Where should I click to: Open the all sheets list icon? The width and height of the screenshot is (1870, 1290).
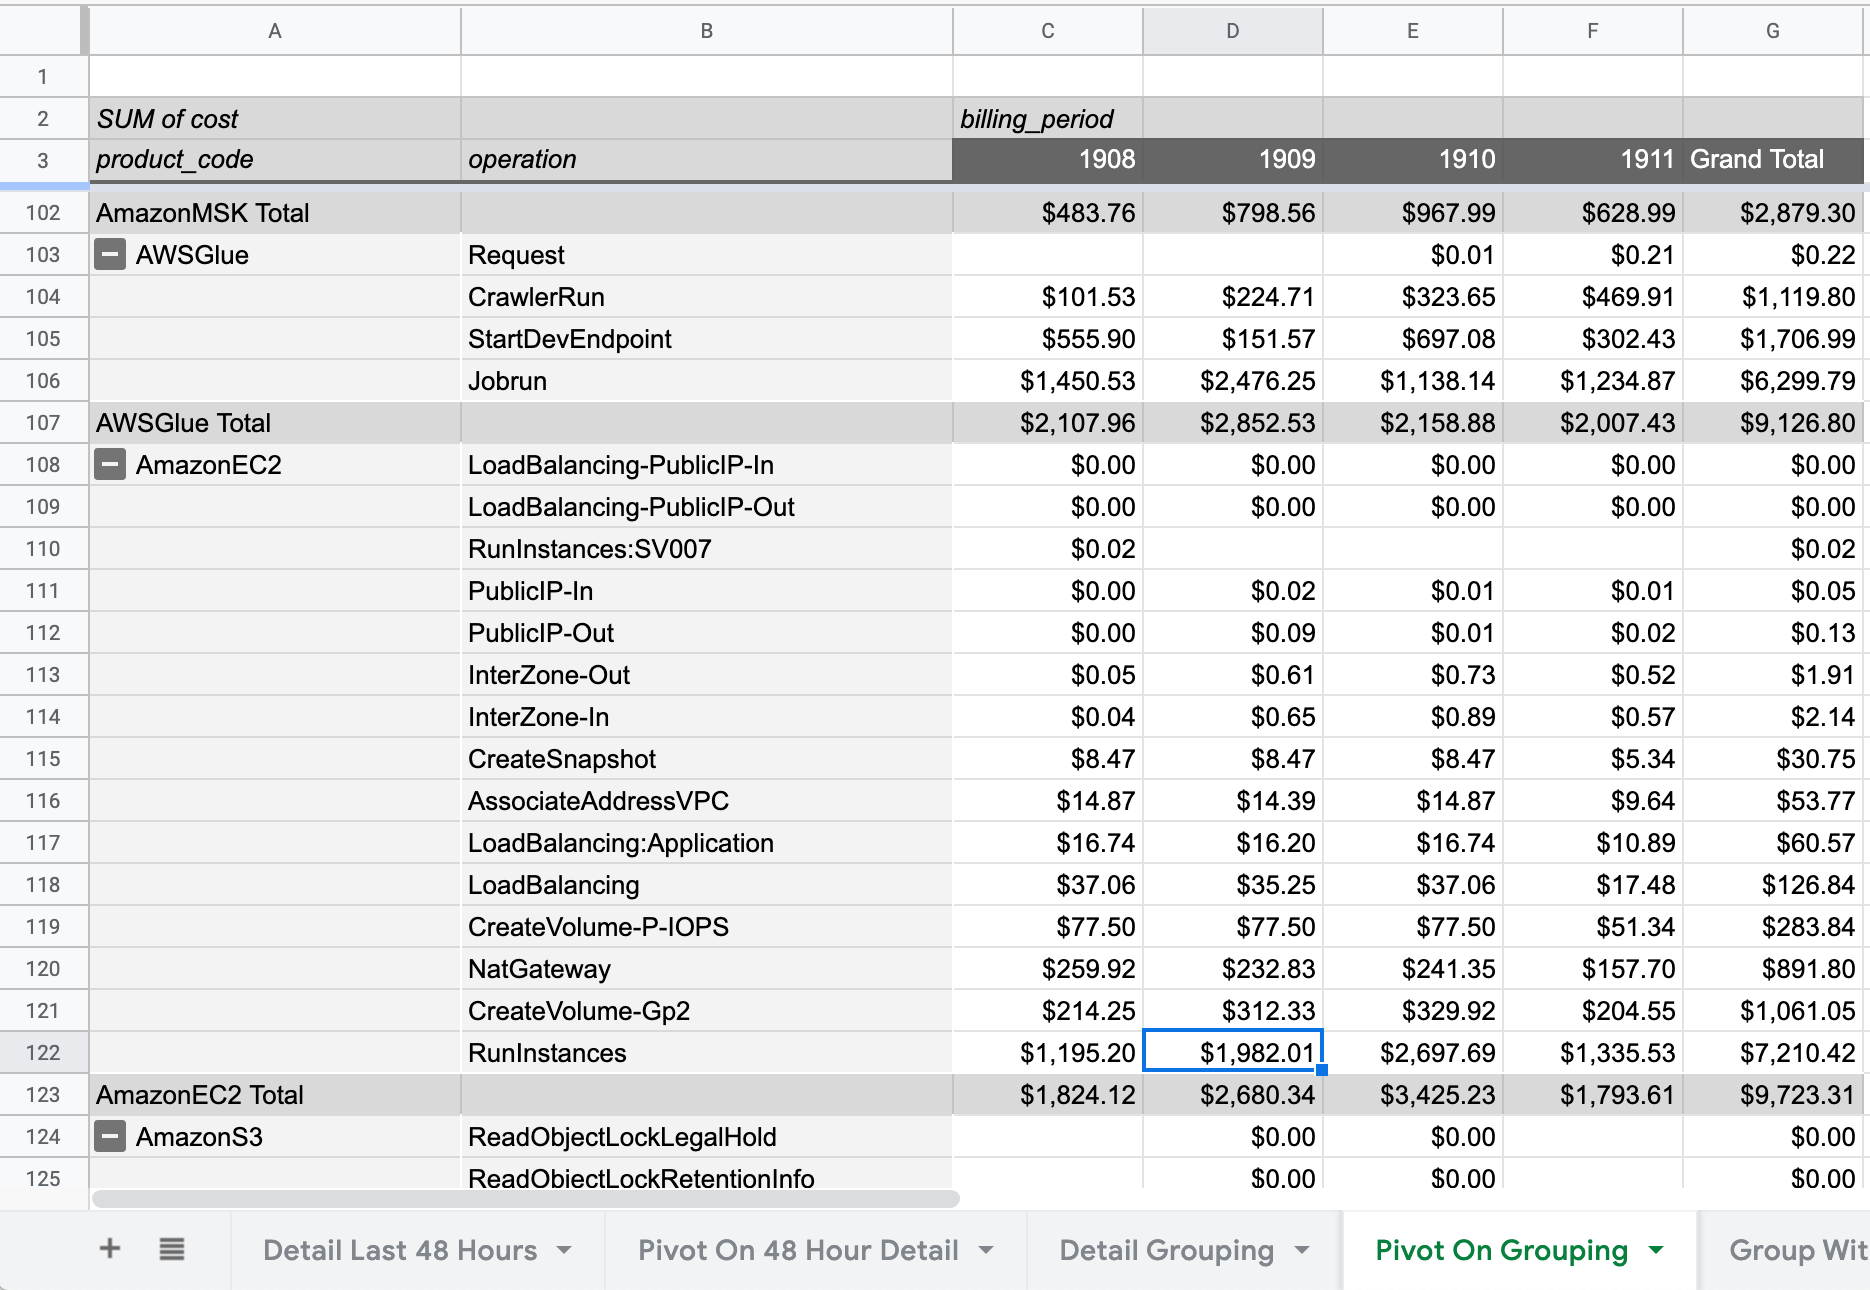tap(172, 1249)
